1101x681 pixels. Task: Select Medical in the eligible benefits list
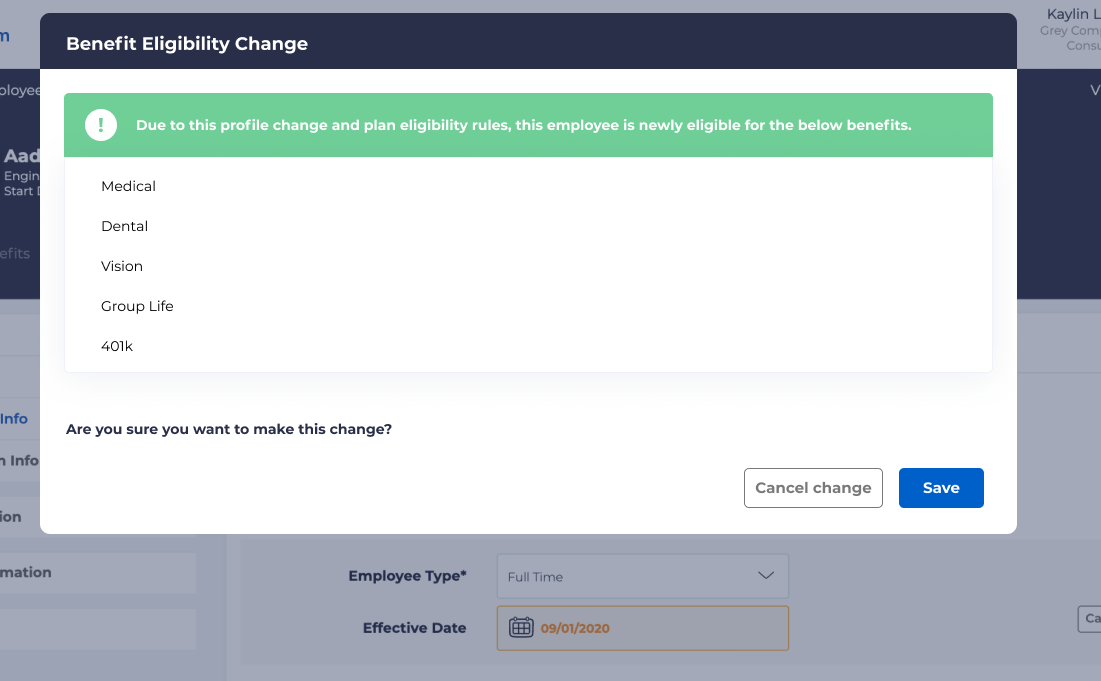129,186
